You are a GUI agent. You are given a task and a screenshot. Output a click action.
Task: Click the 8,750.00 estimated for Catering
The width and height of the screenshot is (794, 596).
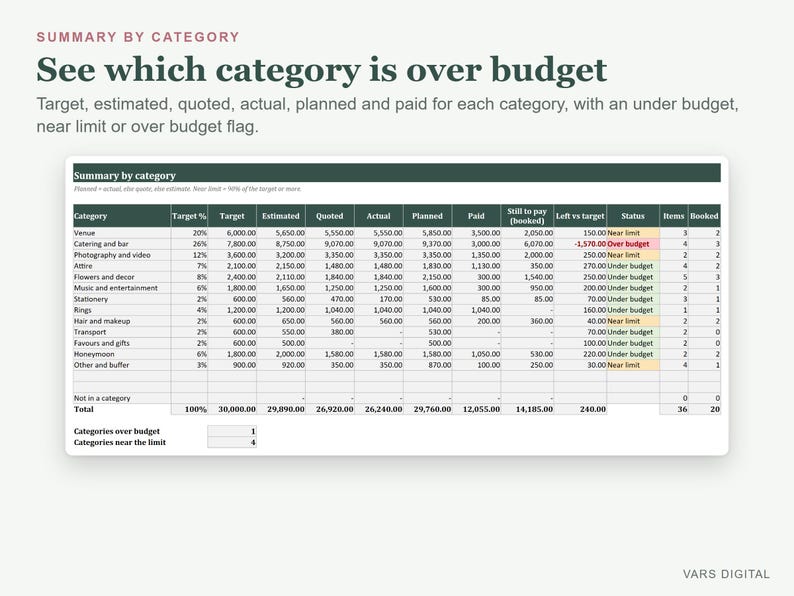281,244
